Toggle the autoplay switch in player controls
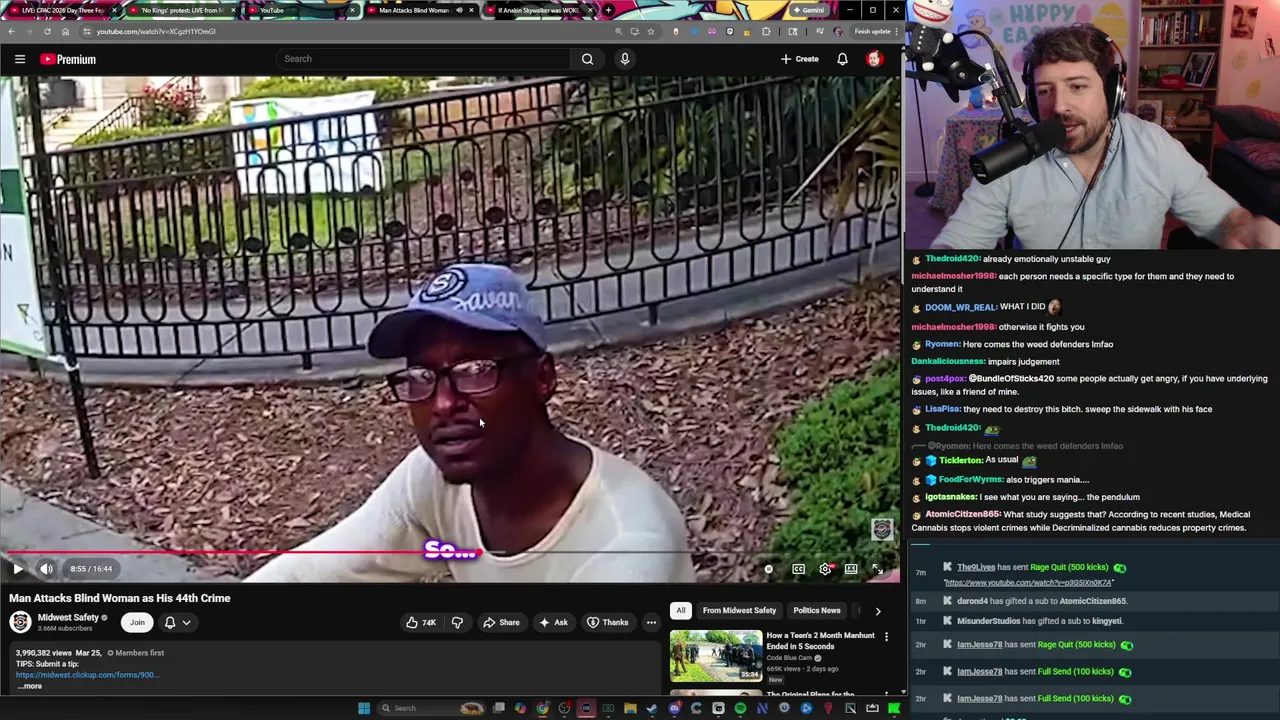 click(x=769, y=569)
